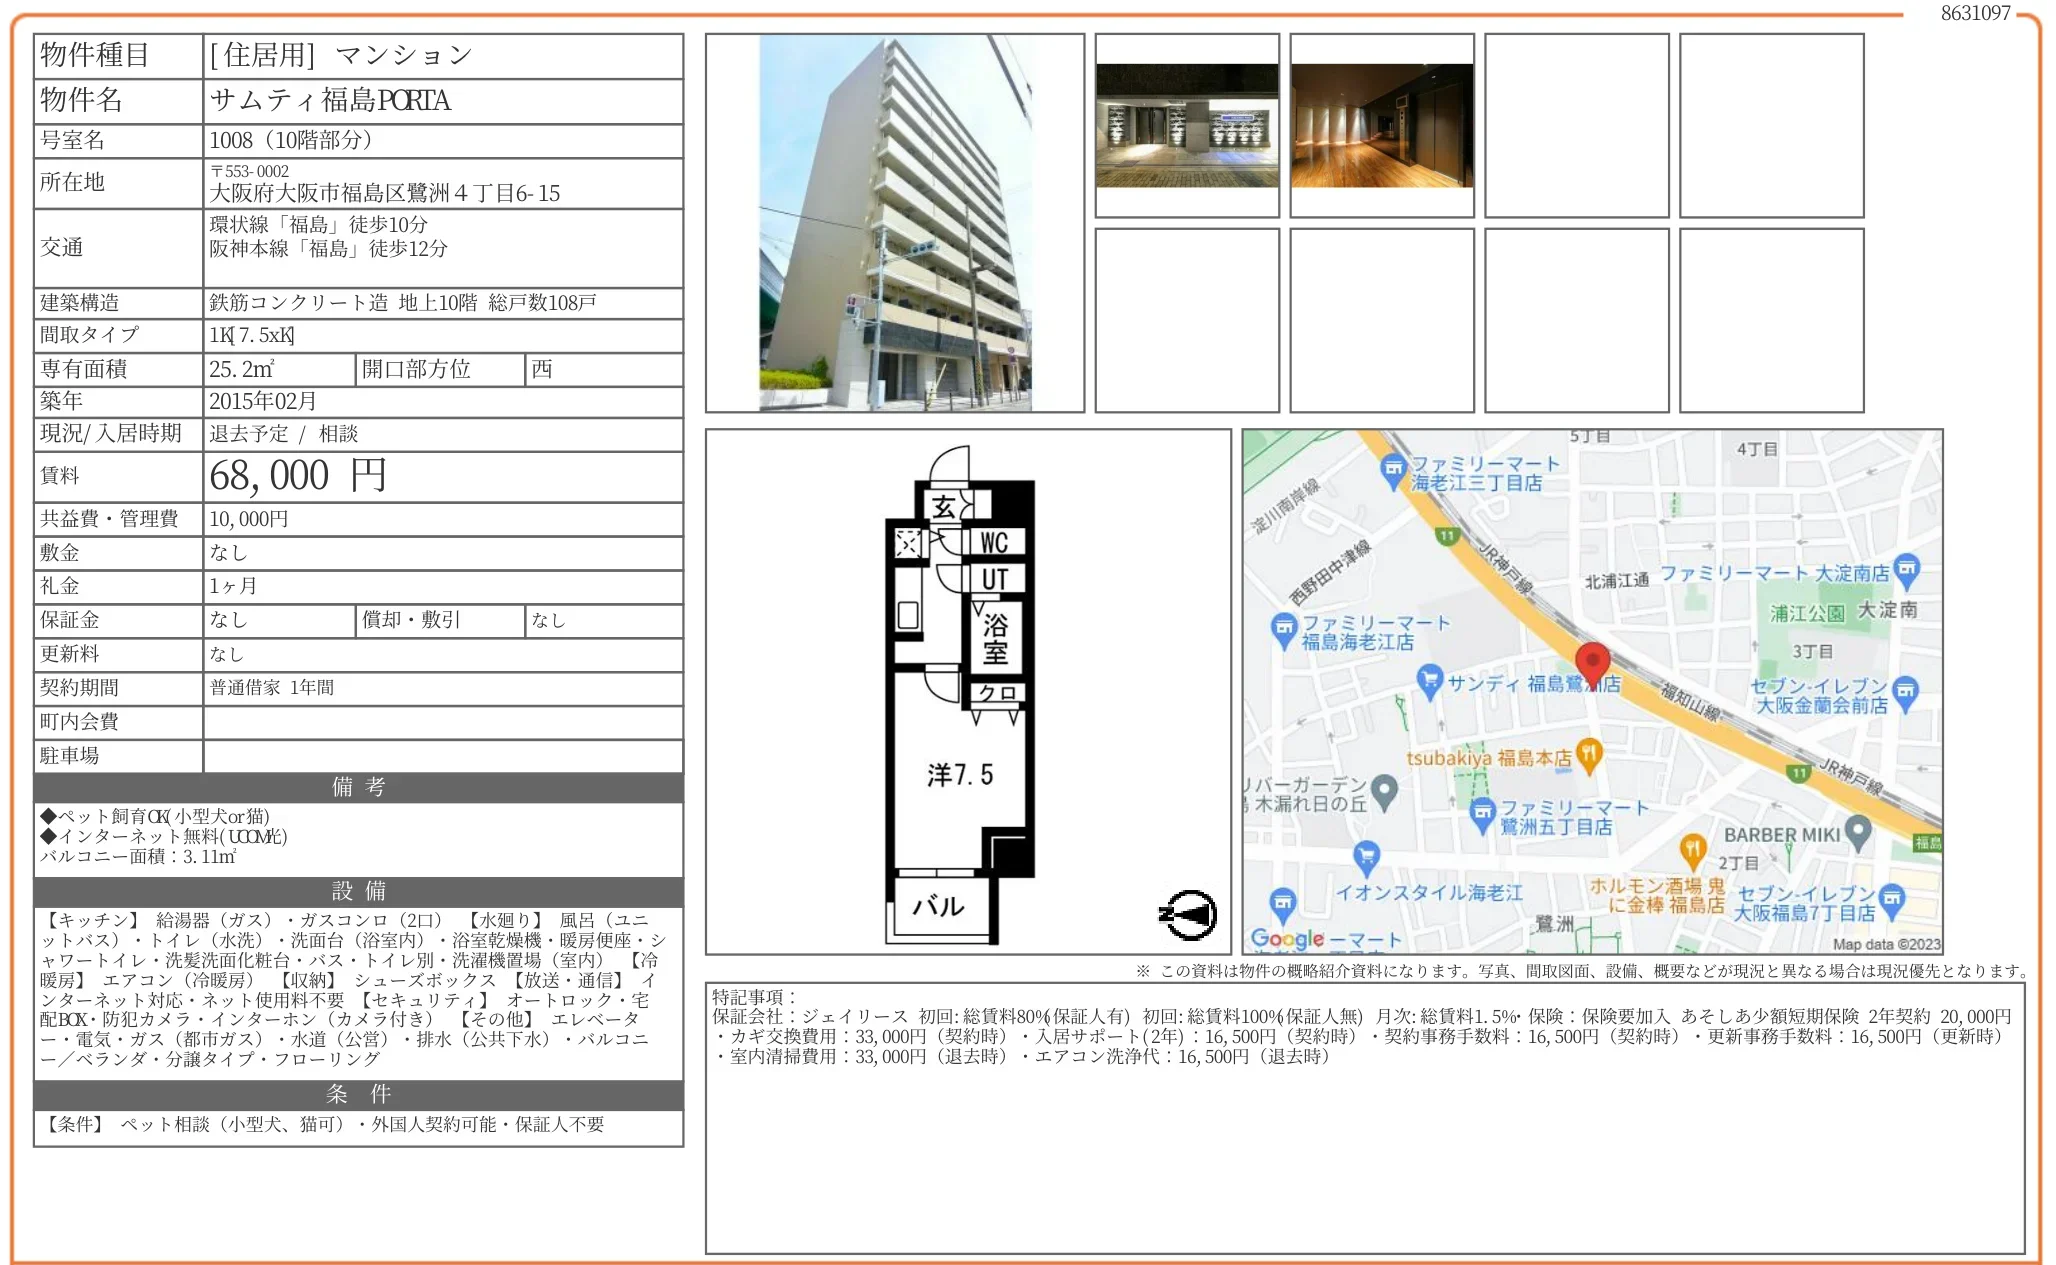Open the lobby hallway thumbnail photo
This screenshot has width=2056, height=1265.
tap(1381, 125)
